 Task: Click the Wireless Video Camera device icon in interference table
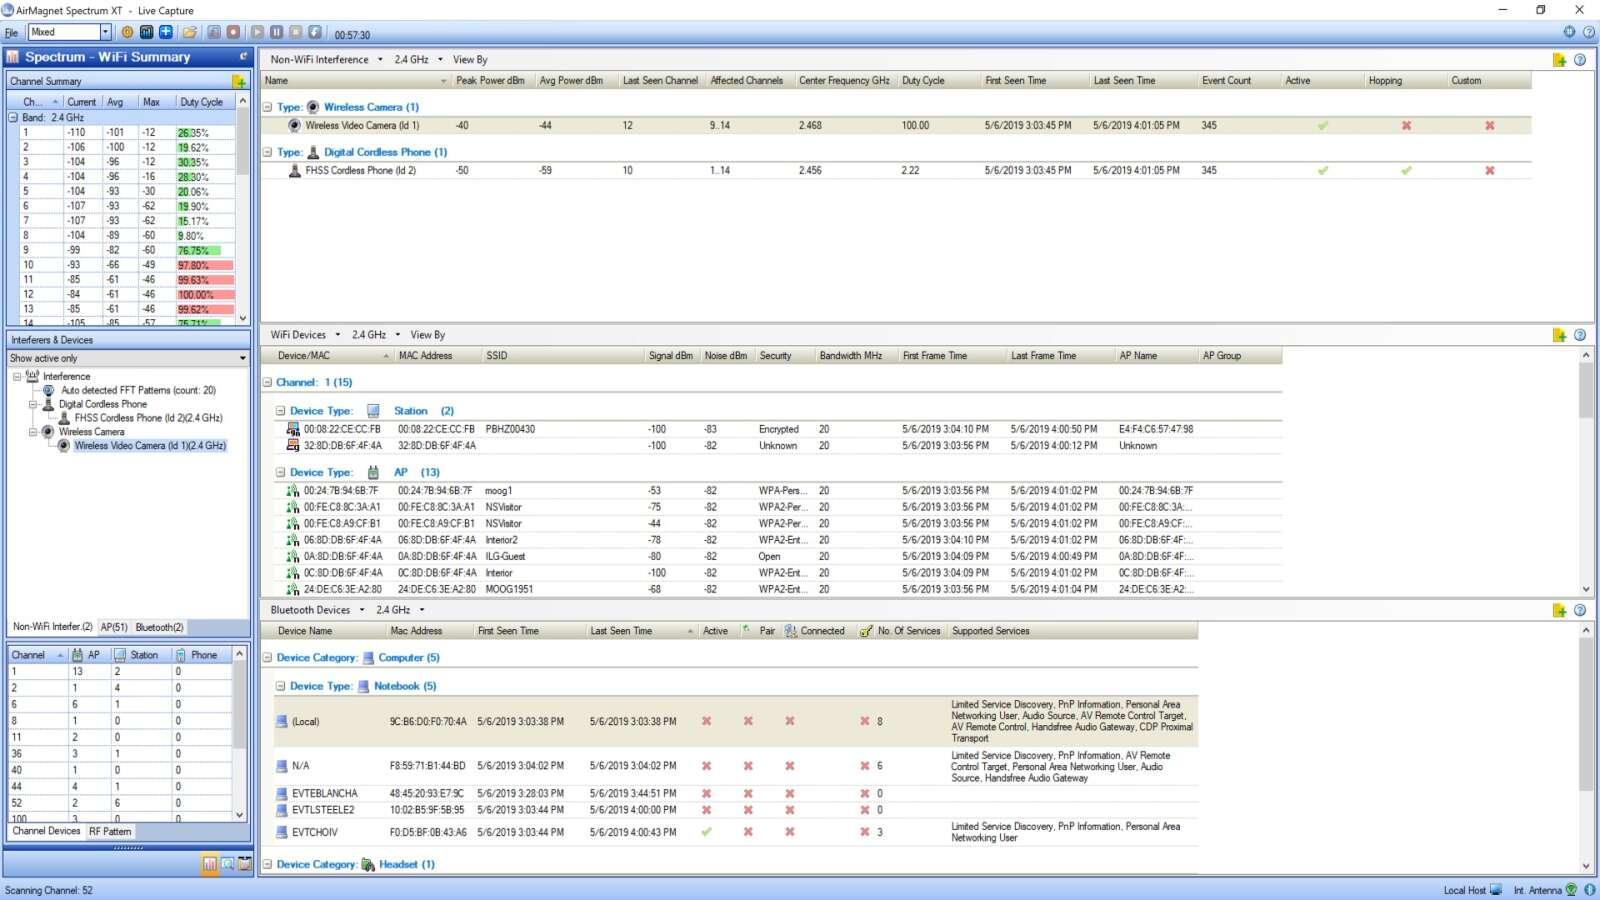click(x=294, y=125)
